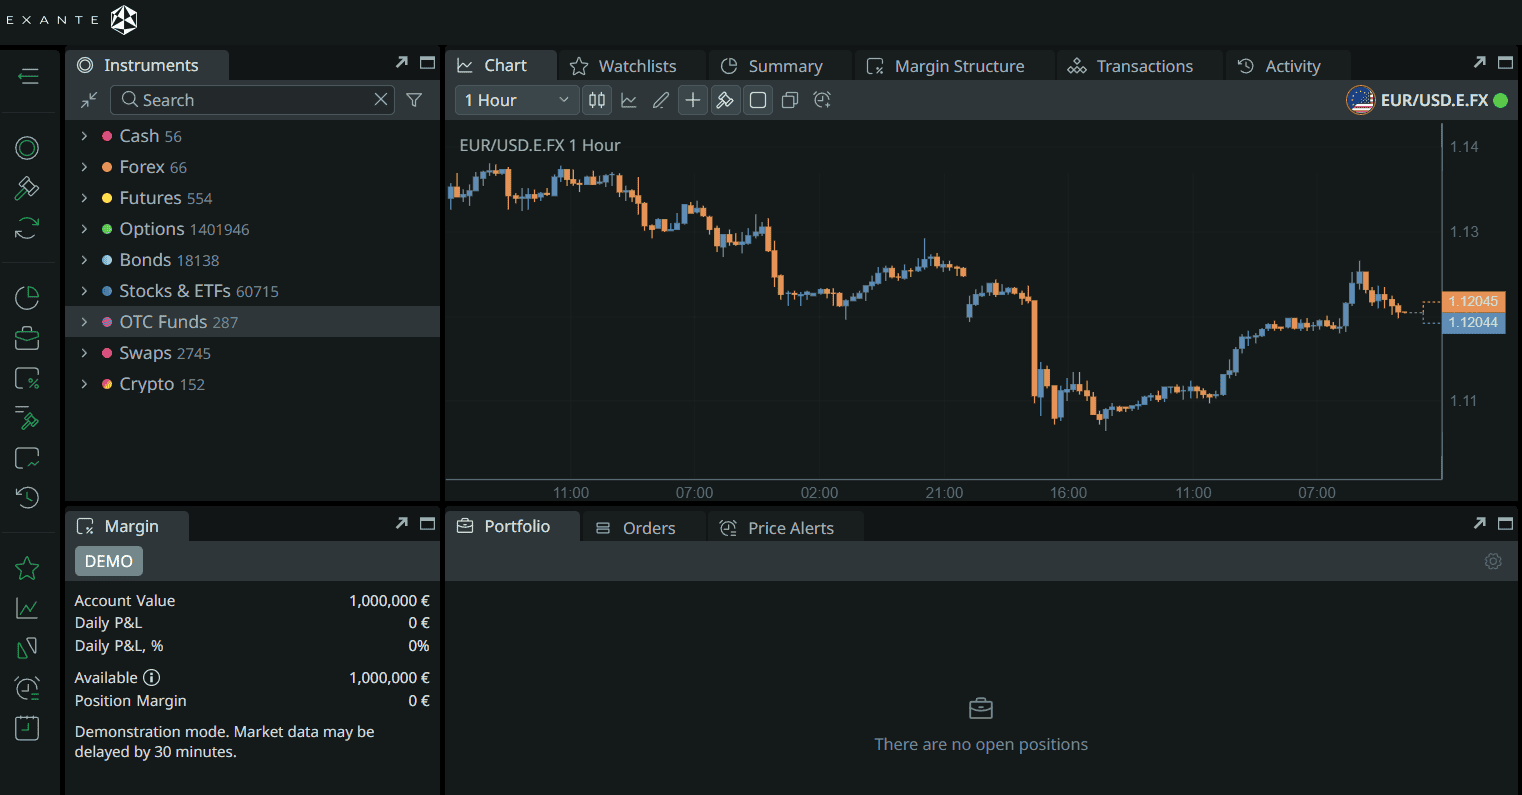Open the briefcase portfolio icon in left sidebar
The width and height of the screenshot is (1522, 795).
26,337
